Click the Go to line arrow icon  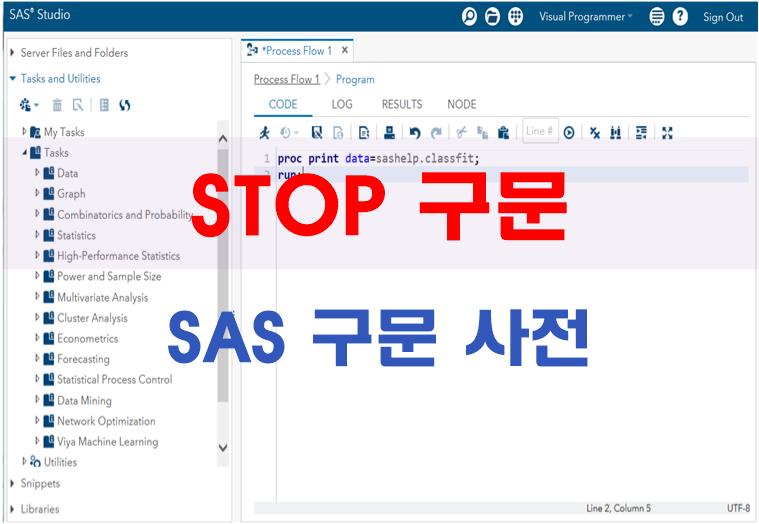pos(569,132)
